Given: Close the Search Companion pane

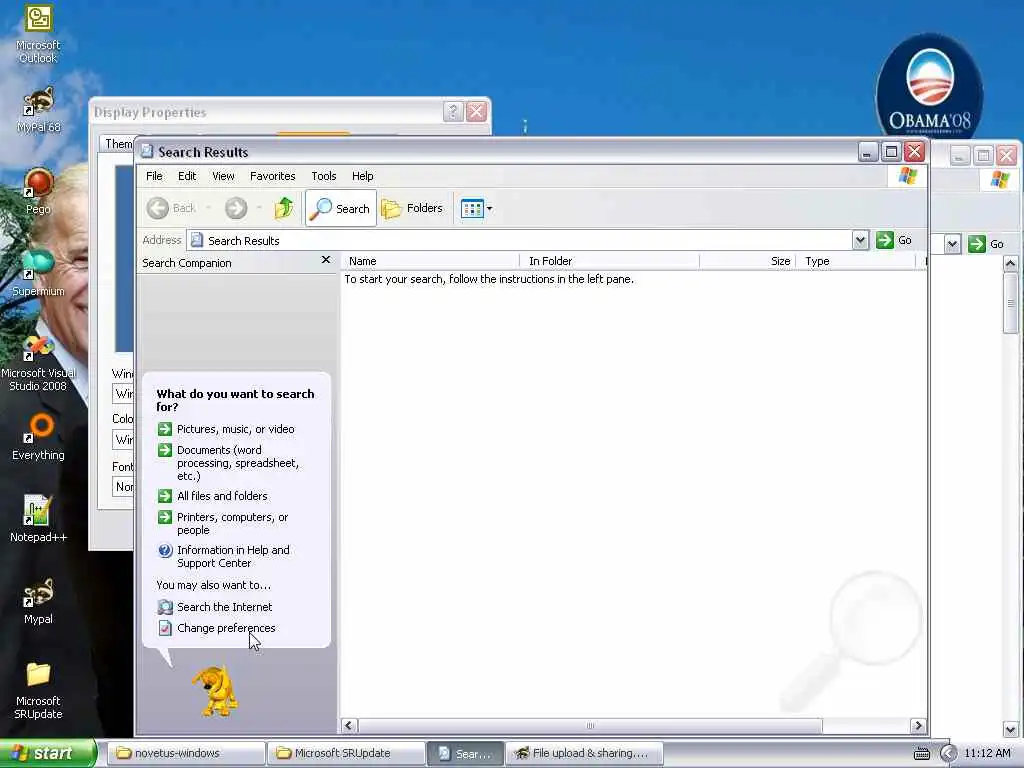Looking at the screenshot, I should tap(326, 260).
